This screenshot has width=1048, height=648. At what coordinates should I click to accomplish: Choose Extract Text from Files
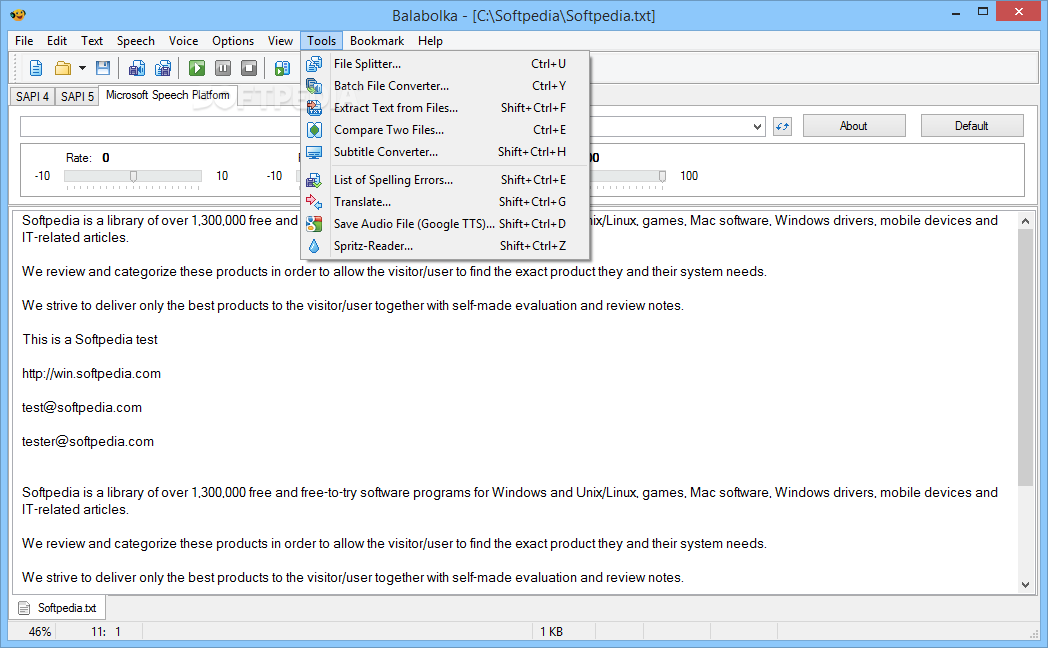[x=444, y=108]
